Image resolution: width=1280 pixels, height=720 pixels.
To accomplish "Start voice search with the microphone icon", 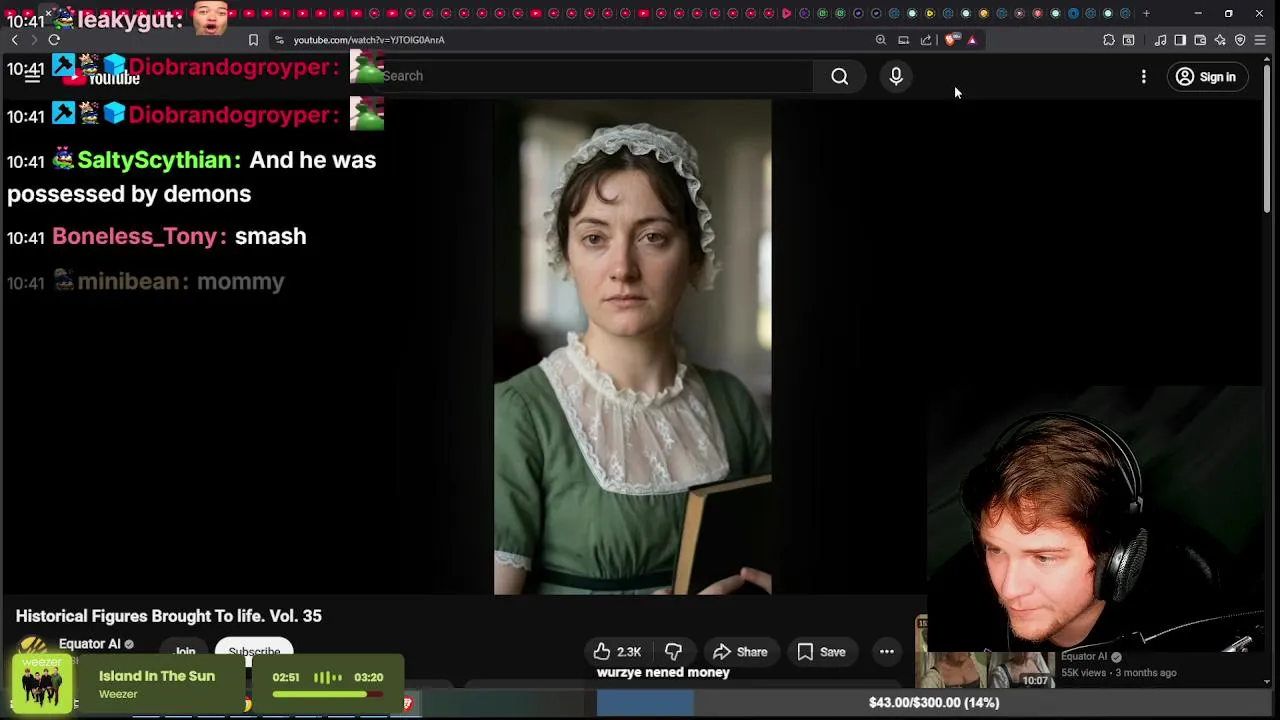I will [896, 76].
